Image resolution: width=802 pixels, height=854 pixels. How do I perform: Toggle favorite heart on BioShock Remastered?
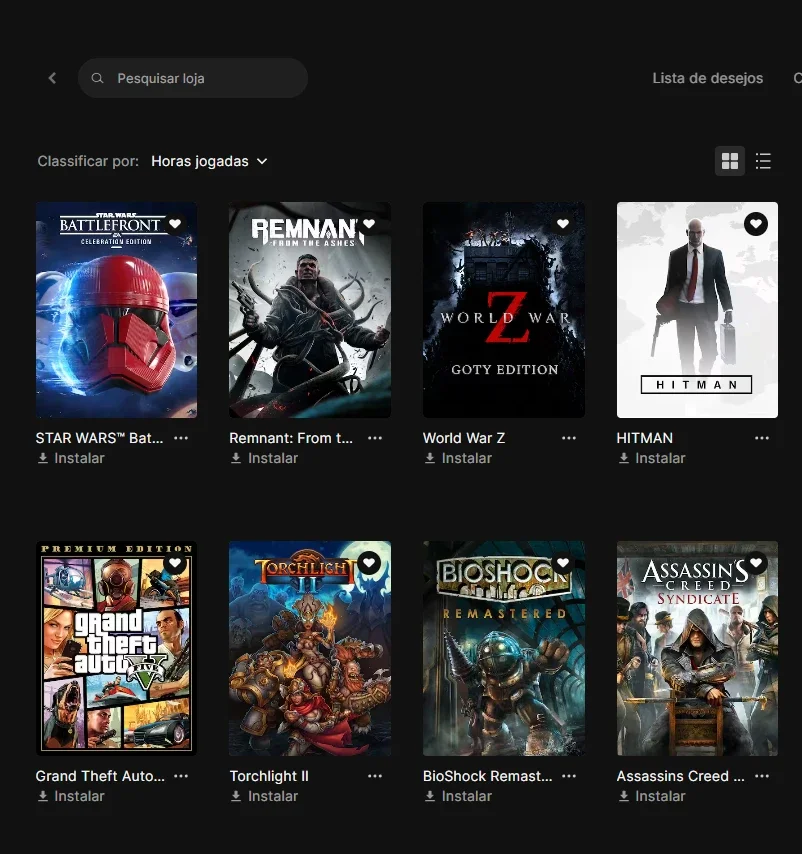click(562, 563)
